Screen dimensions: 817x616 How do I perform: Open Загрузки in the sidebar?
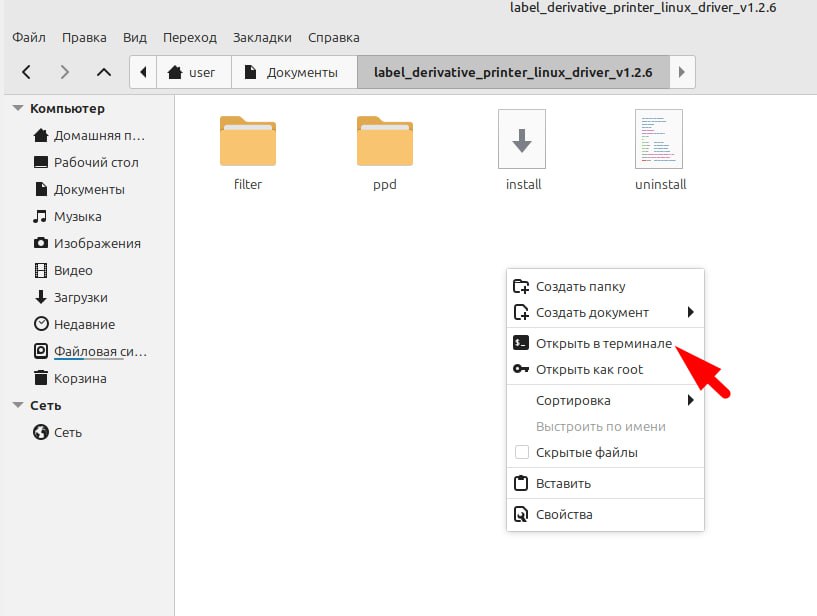click(x=80, y=297)
